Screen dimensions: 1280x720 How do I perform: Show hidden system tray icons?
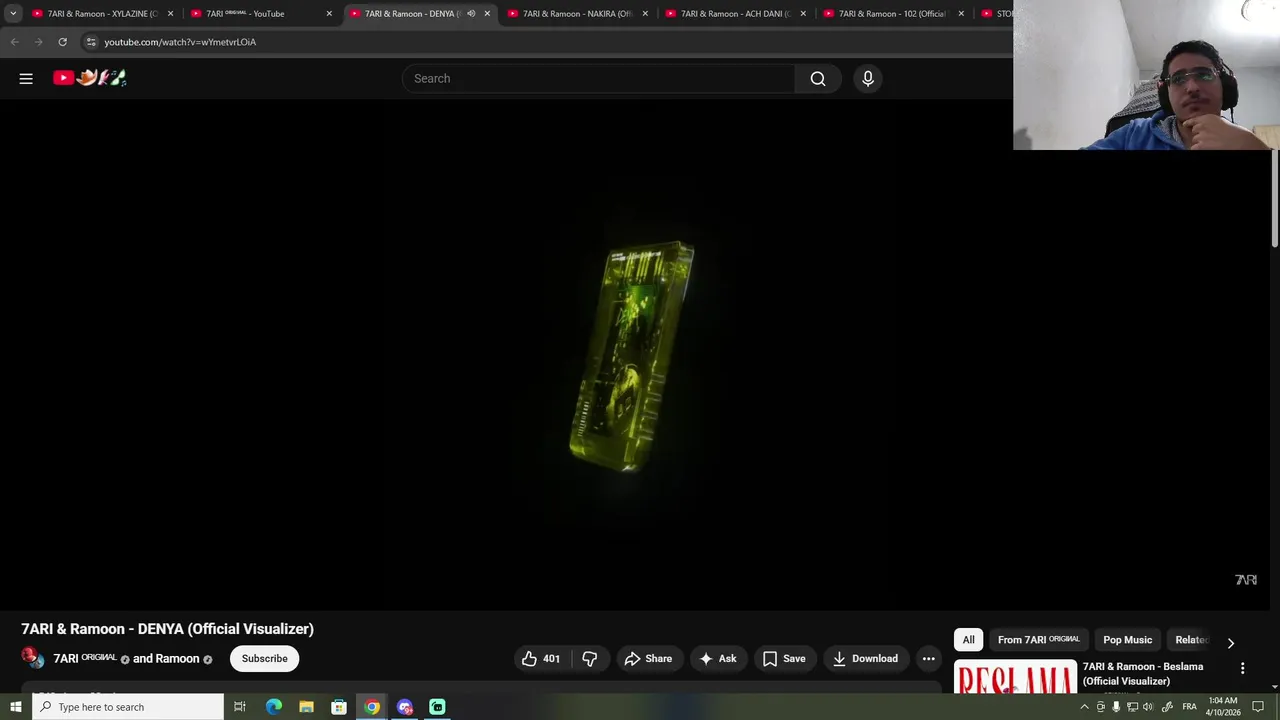[x=1084, y=707]
